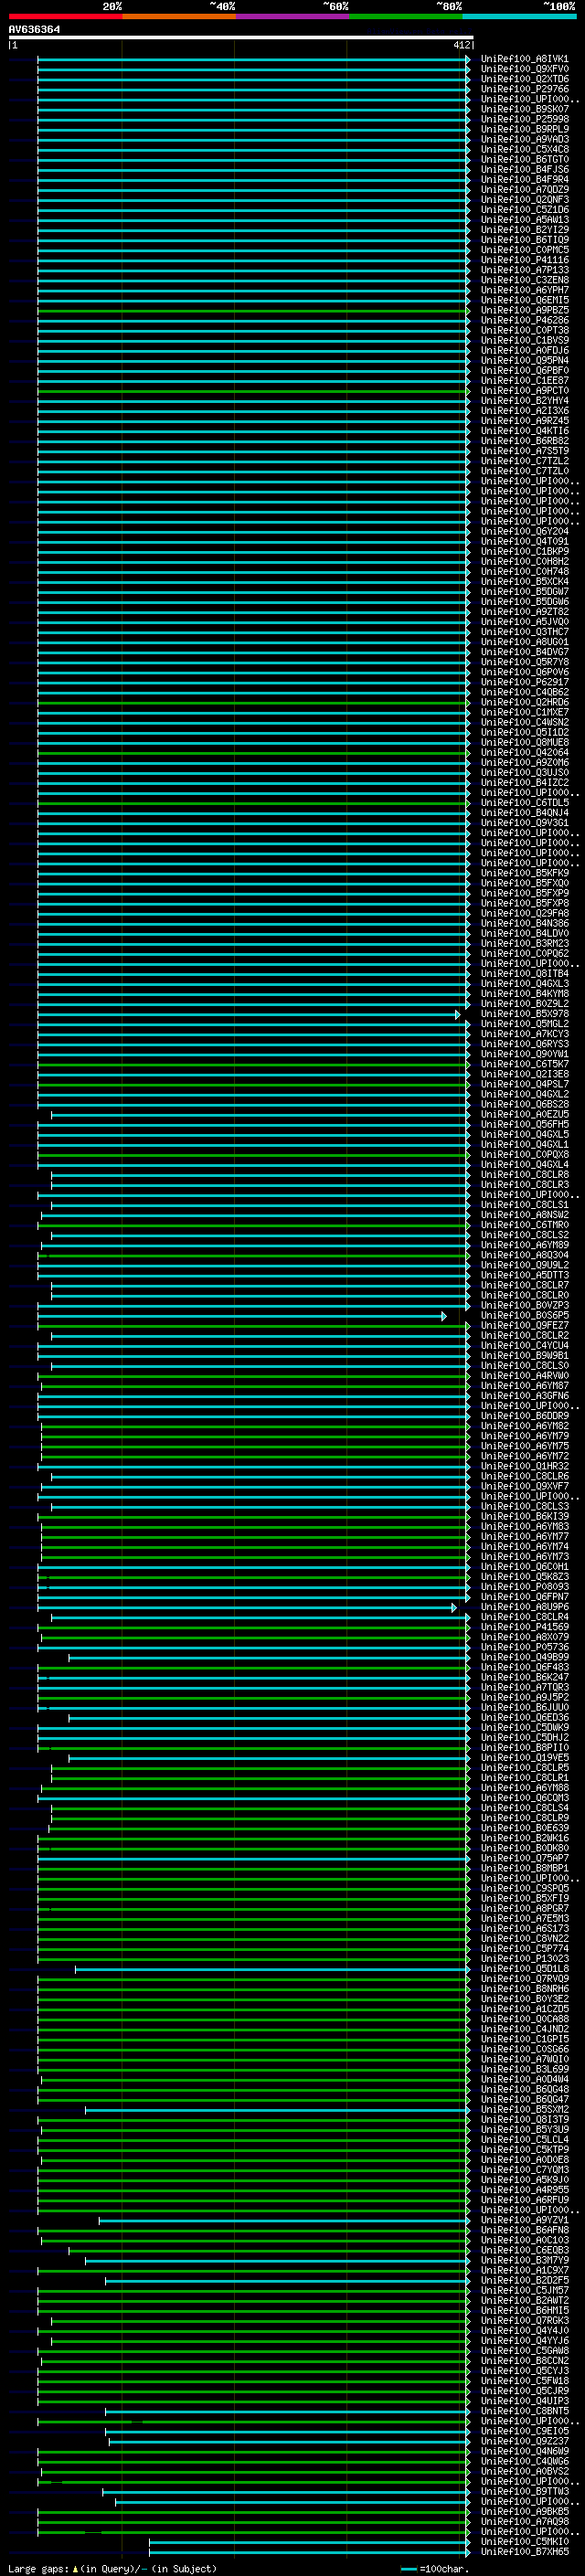This screenshot has width=585, height=2576.
Task: Click the white query sequence bar
Action: [x=240, y=37]
